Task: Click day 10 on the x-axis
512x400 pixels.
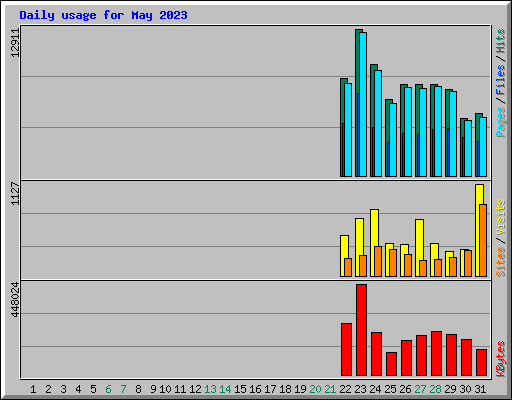Action: (165, 389)
